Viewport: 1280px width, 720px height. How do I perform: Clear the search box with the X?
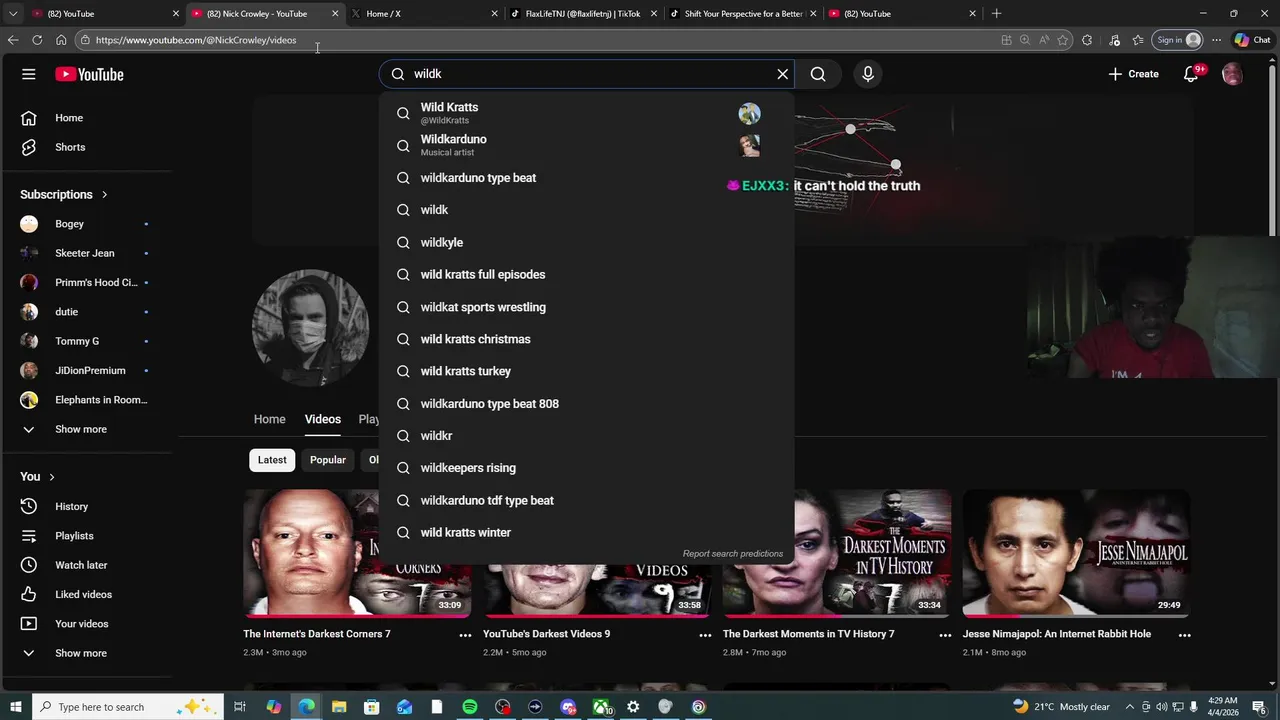[783, 74]
